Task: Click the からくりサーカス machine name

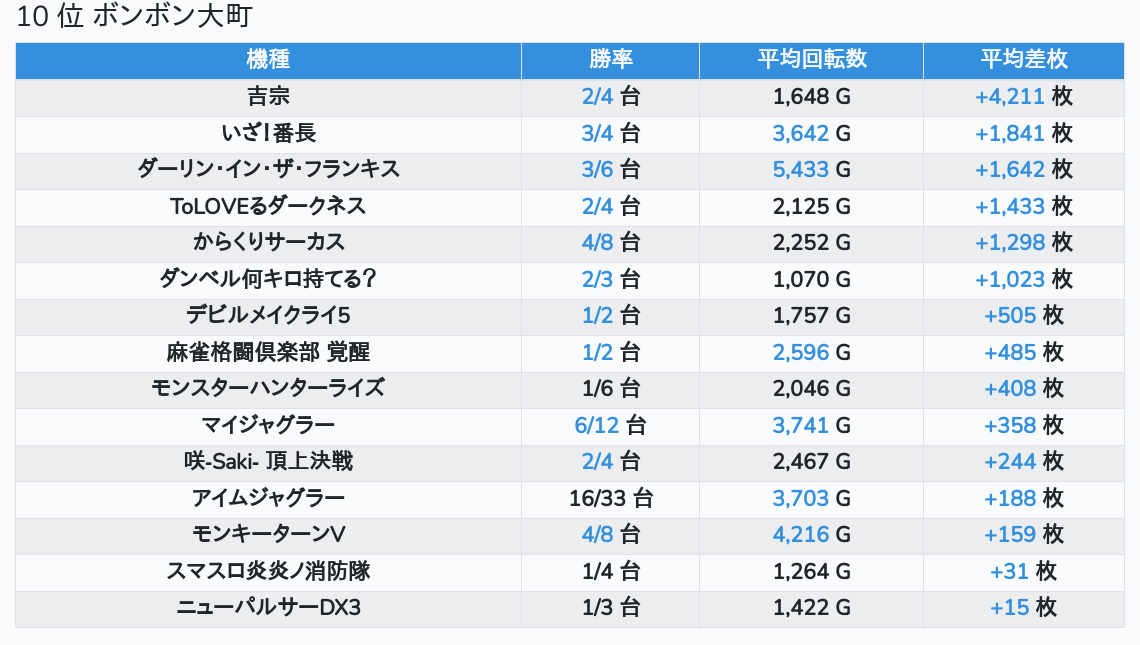Action: [268, 242]
